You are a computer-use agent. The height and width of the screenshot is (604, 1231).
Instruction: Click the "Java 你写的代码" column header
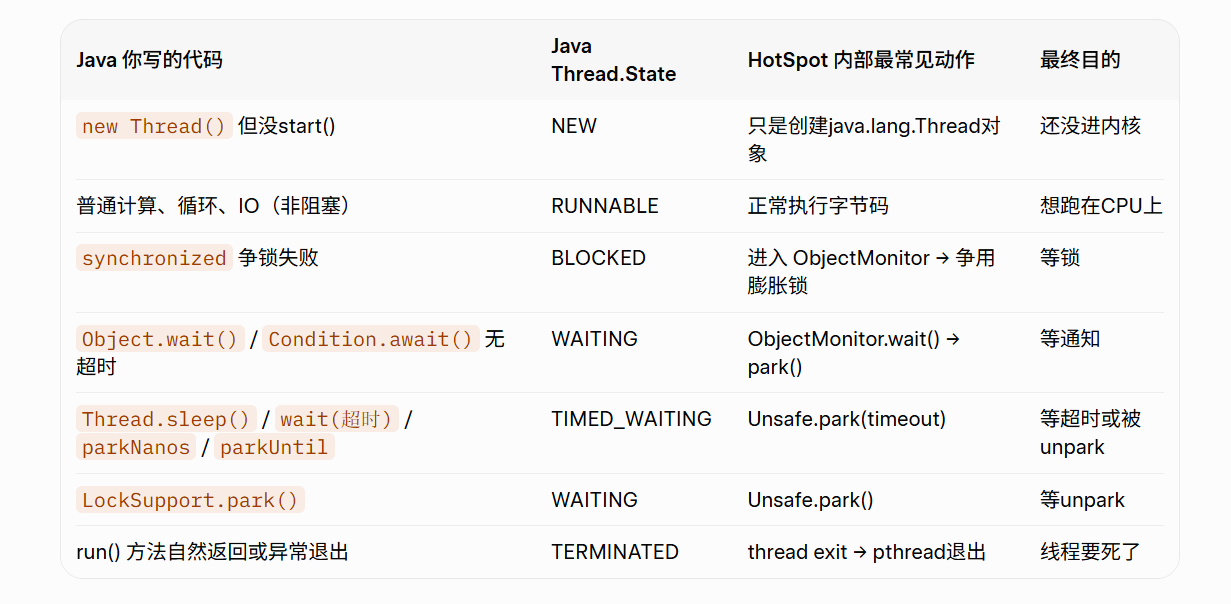coord(149,60)
